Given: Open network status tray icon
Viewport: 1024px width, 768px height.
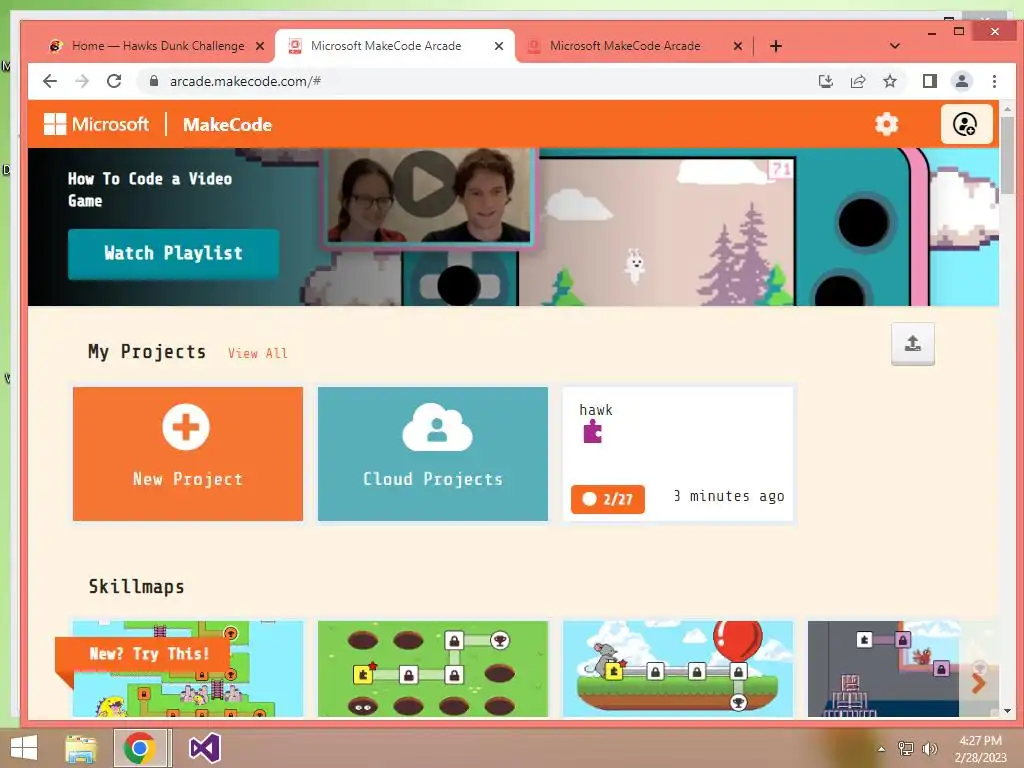Looking at the screenshot, I should [906, 748].
